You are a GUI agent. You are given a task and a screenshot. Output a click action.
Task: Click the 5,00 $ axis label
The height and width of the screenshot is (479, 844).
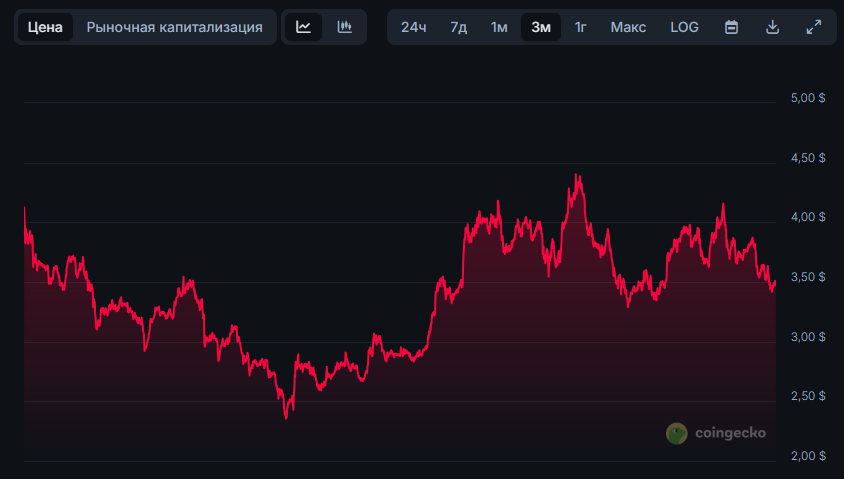pyautogui.click(x=807, y=99)
